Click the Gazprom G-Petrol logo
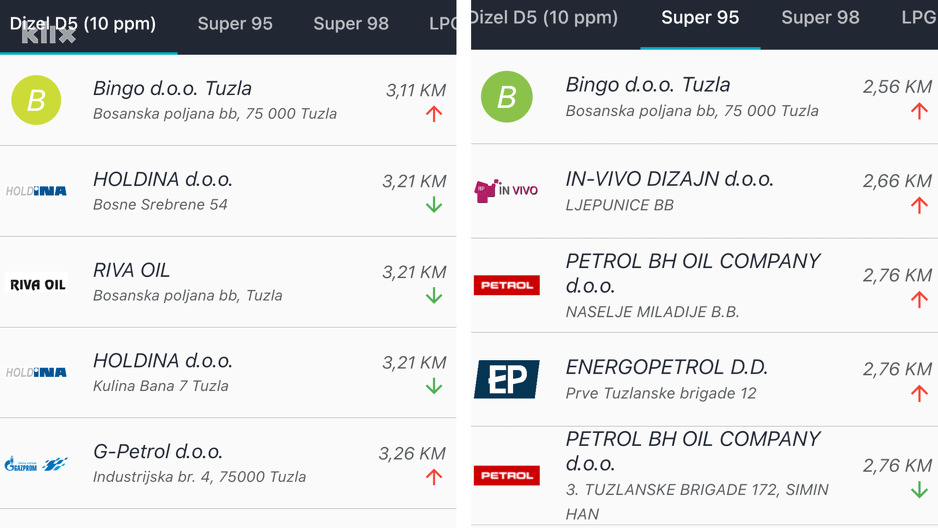This screenshot has height=528, width=938. pos(36,463)
